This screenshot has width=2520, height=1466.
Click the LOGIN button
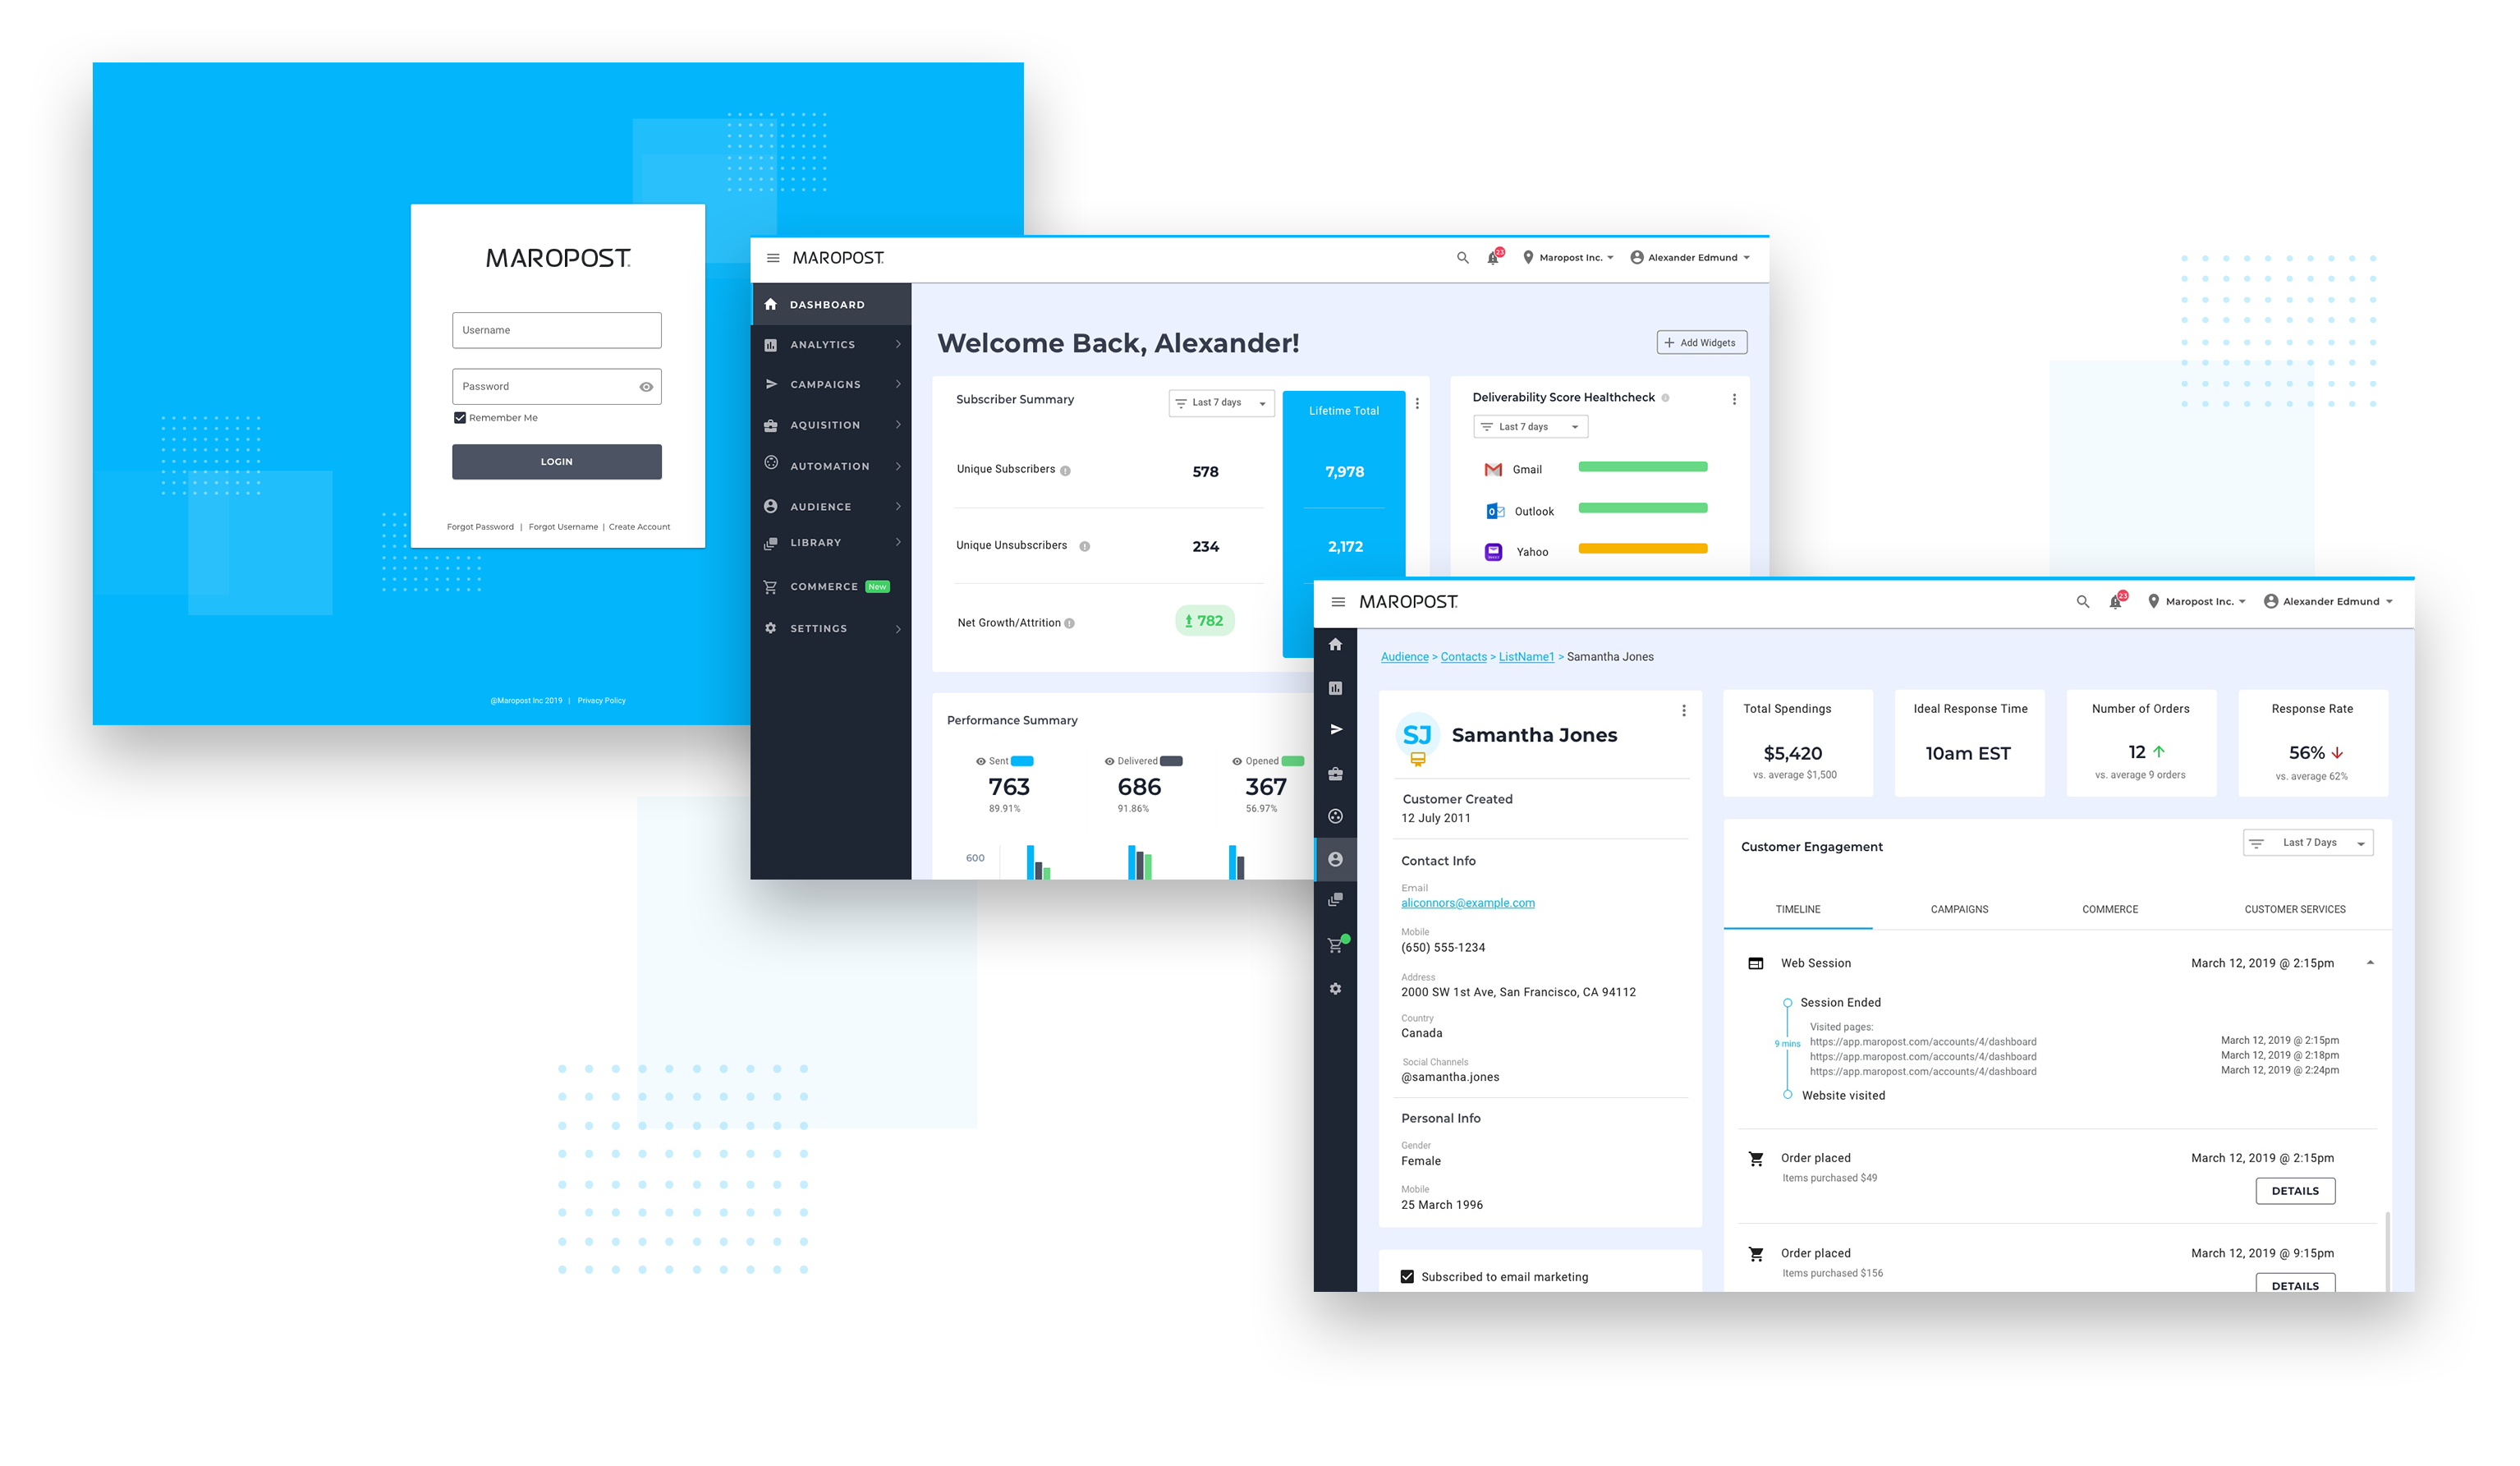(557, 459)
